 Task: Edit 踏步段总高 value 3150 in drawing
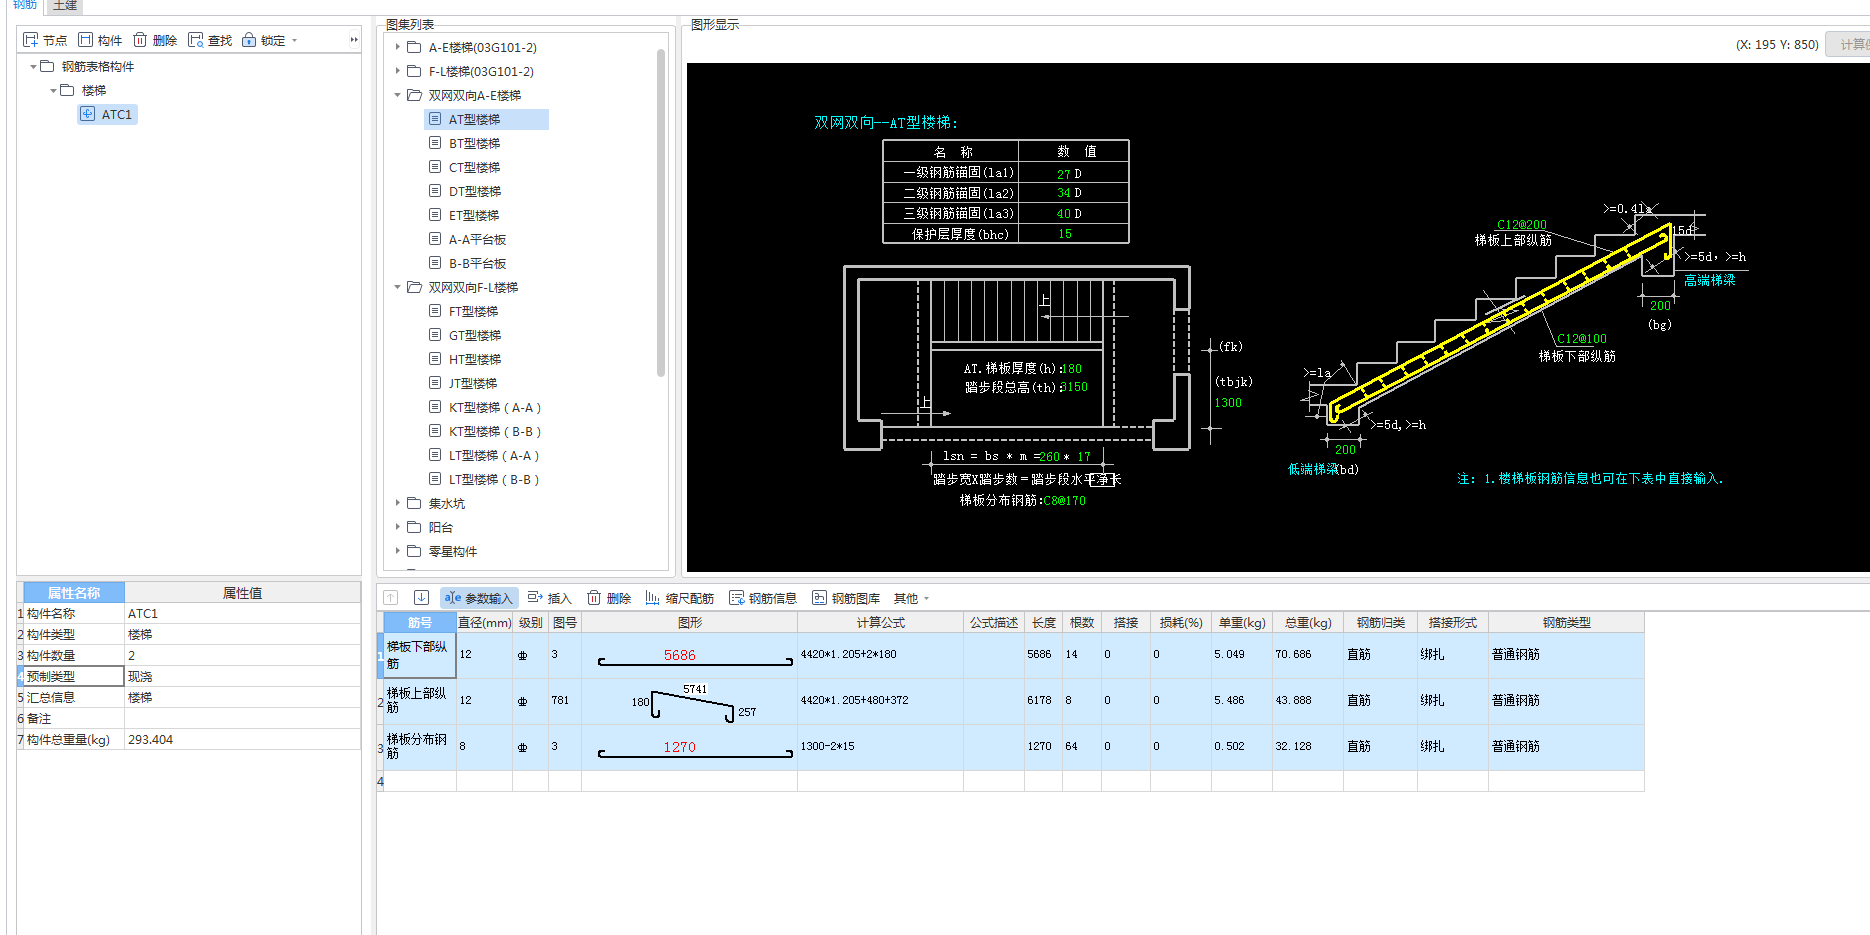(x=1074, y=387)
